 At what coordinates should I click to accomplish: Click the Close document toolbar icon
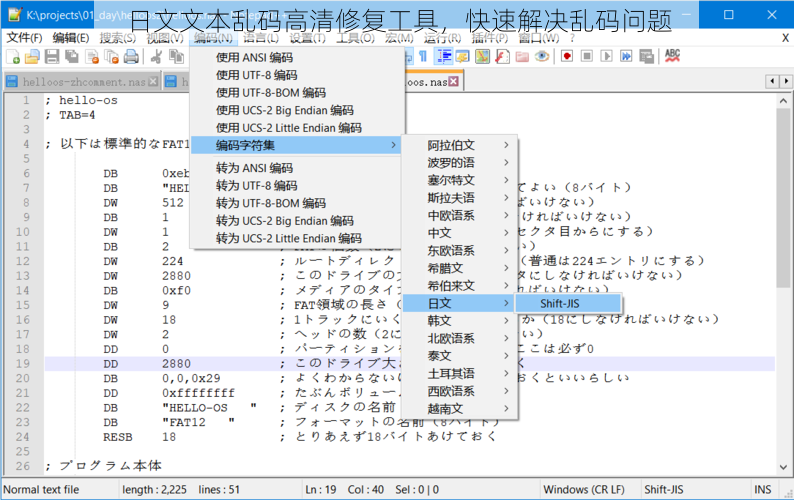(92, 56)
